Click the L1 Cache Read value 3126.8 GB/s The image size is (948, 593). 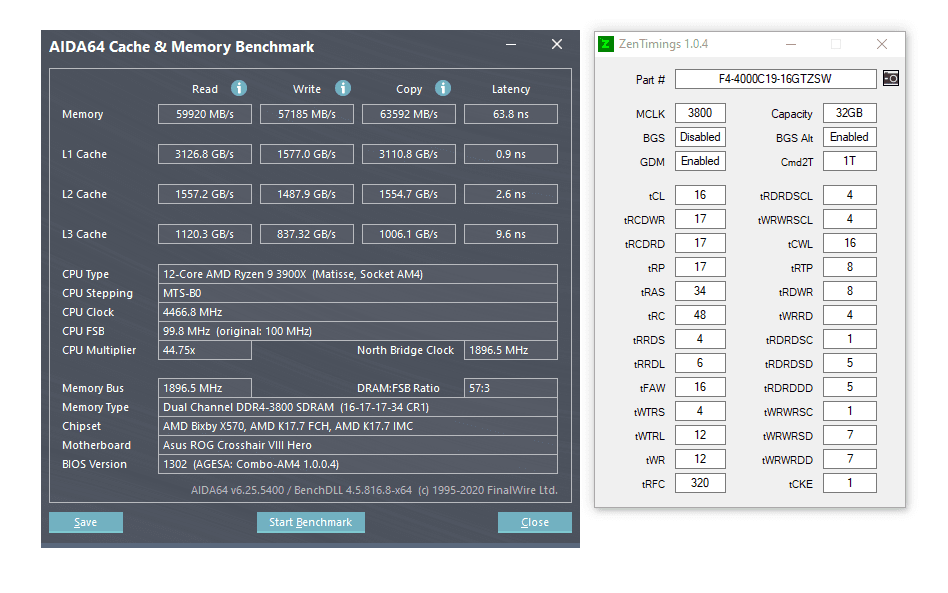(205, 154)
